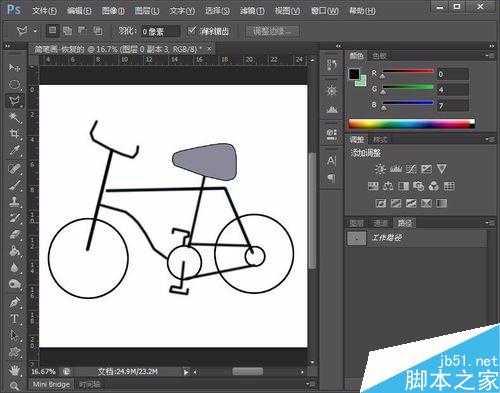Image resolution: width=500 pixels, height=393 pixels.
Task: Add a Levels adjustment
Action: 396,169
